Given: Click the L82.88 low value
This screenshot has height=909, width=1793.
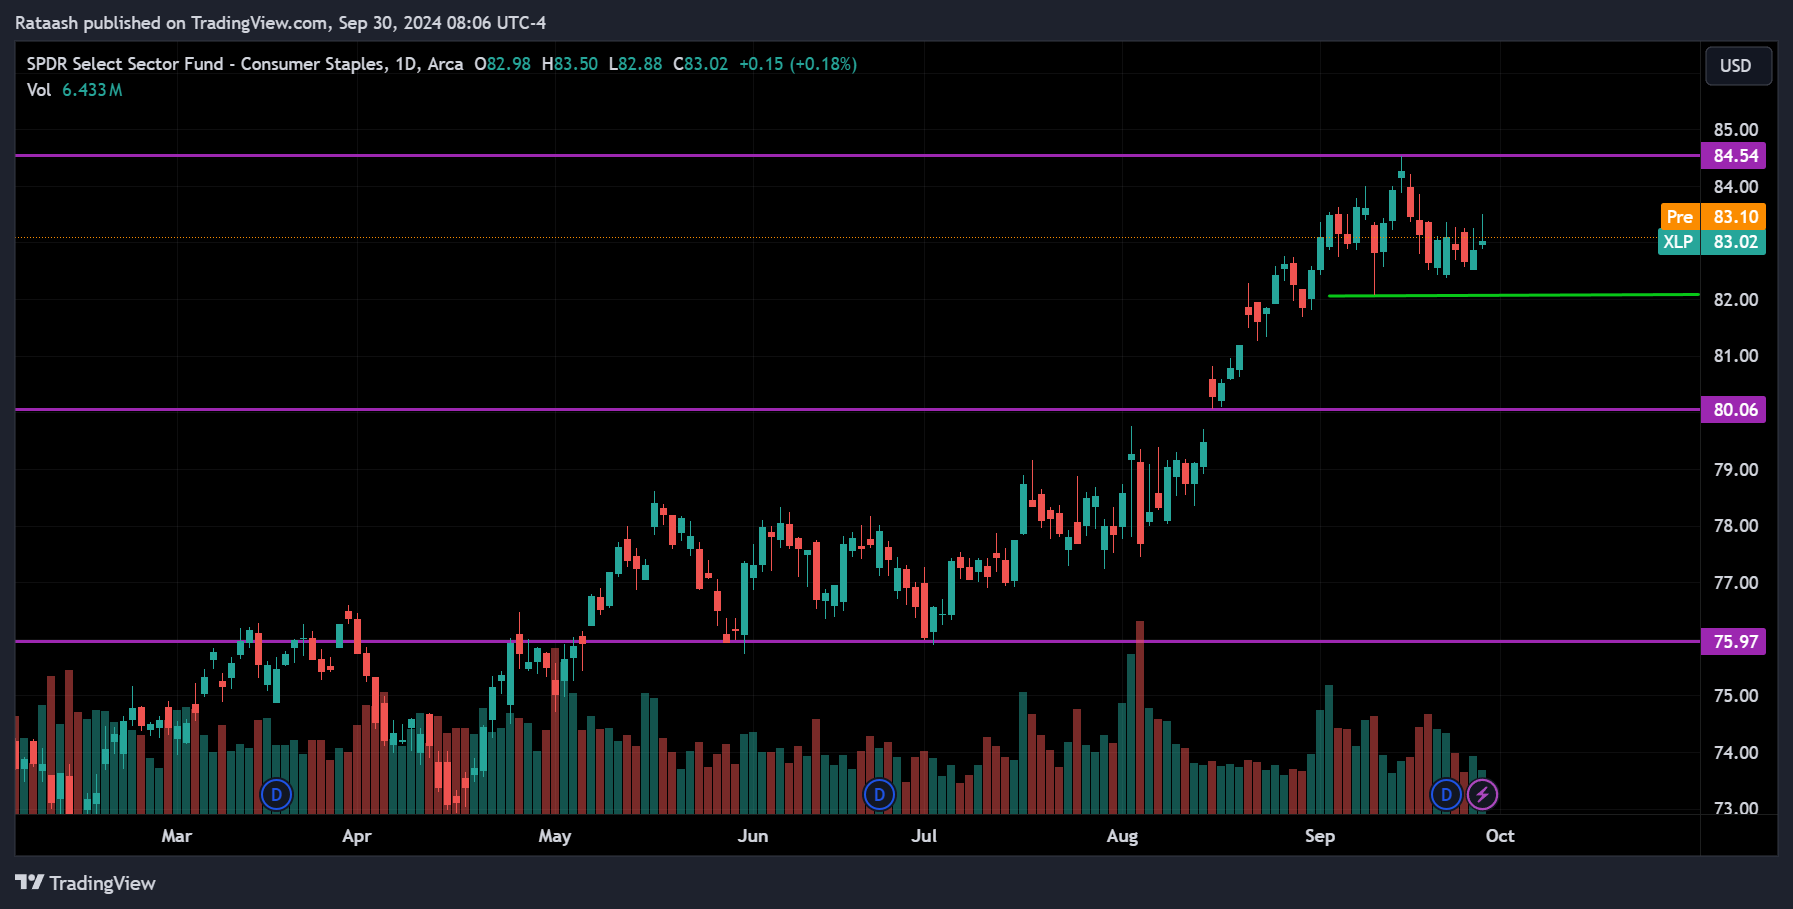Looking at the screenshot, I should [635, 64].
